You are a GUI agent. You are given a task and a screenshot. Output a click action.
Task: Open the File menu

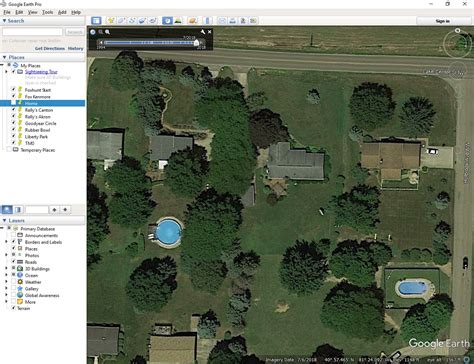(x=7, y=12)
